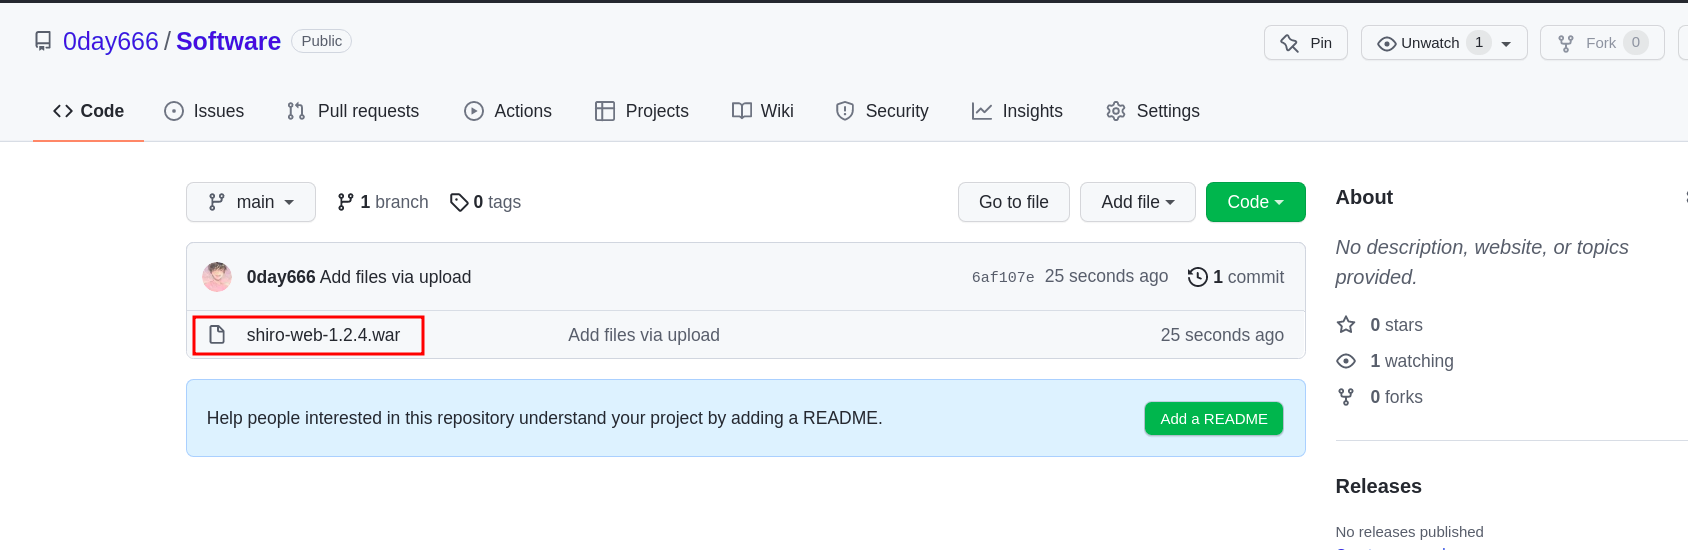This screenshot has width=1688, height=550.
Task: Open the commit message link in the shiro-web file row
Action: 644,335
